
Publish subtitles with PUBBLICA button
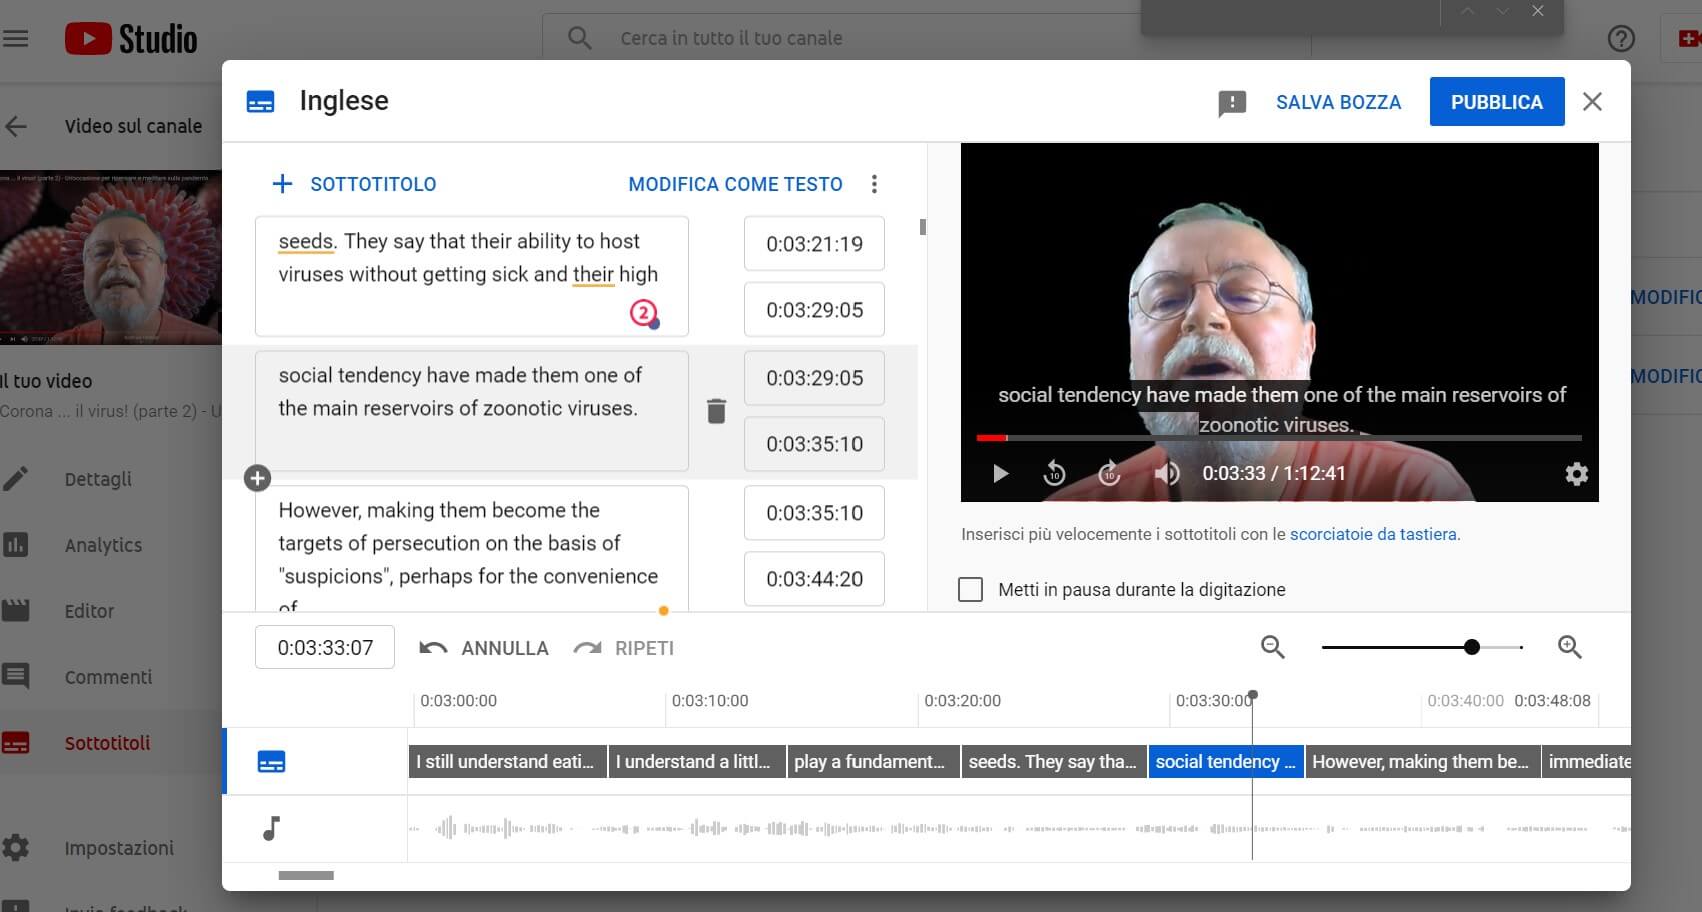click(x=1496, y=102)
